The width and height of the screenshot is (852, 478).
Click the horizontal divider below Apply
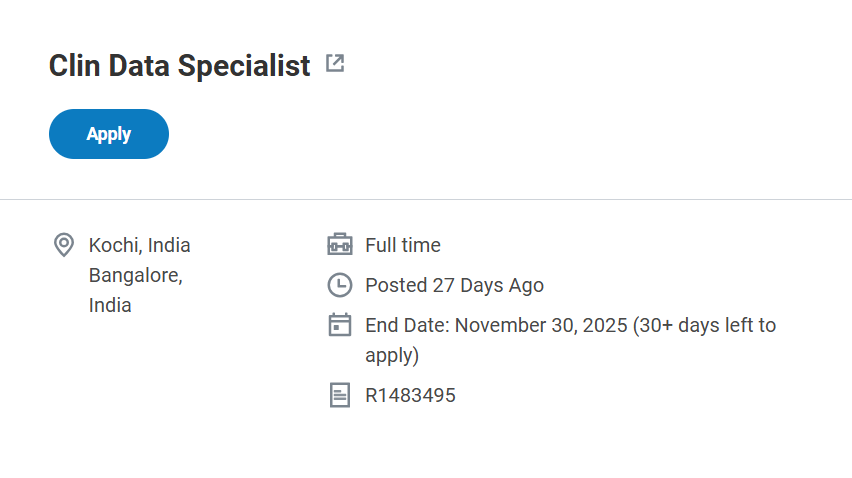[x=426, y=199]
